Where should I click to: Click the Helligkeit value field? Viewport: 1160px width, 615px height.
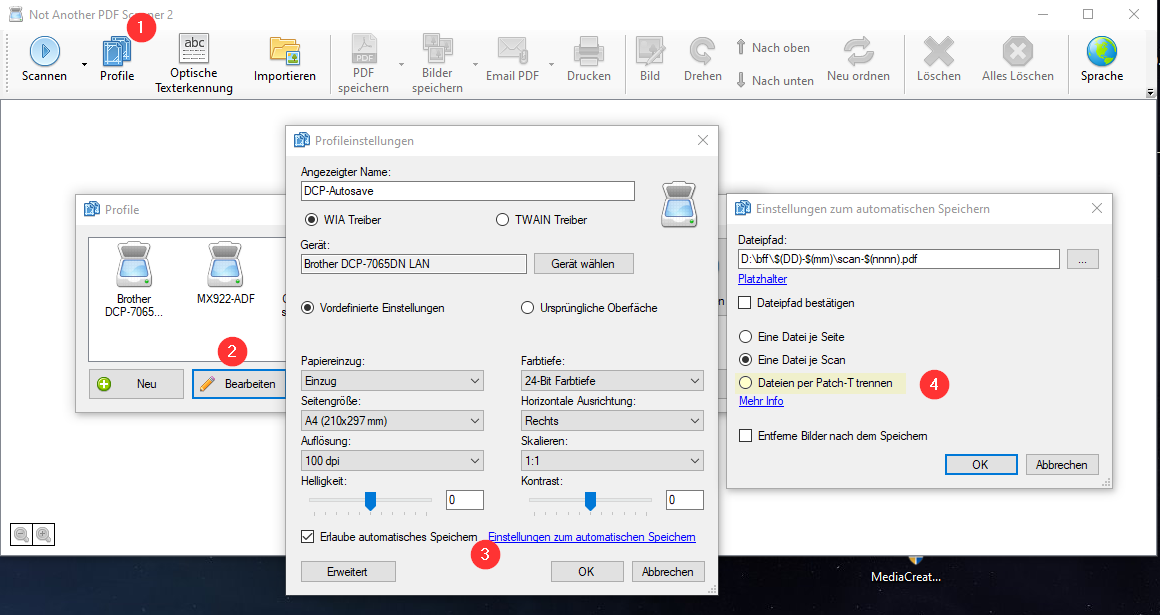pos(465,500)
